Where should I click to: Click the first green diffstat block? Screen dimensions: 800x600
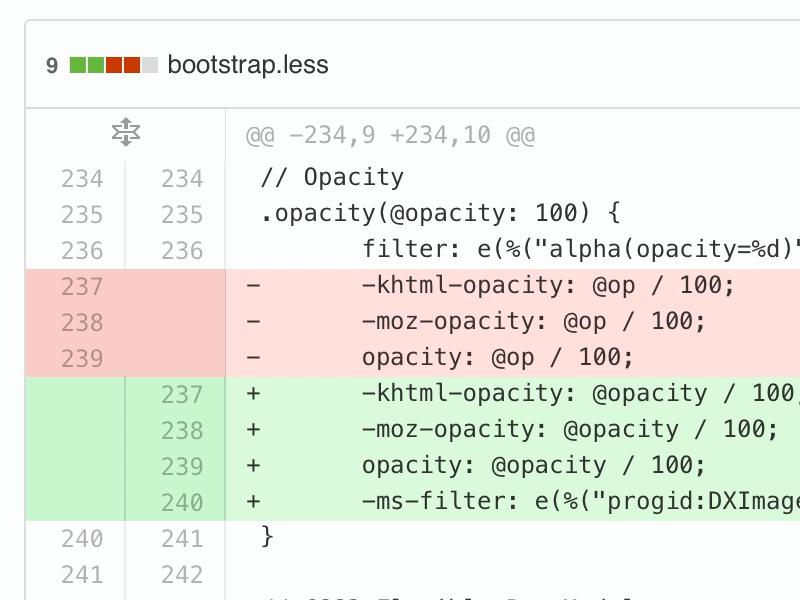pos(77,66)
